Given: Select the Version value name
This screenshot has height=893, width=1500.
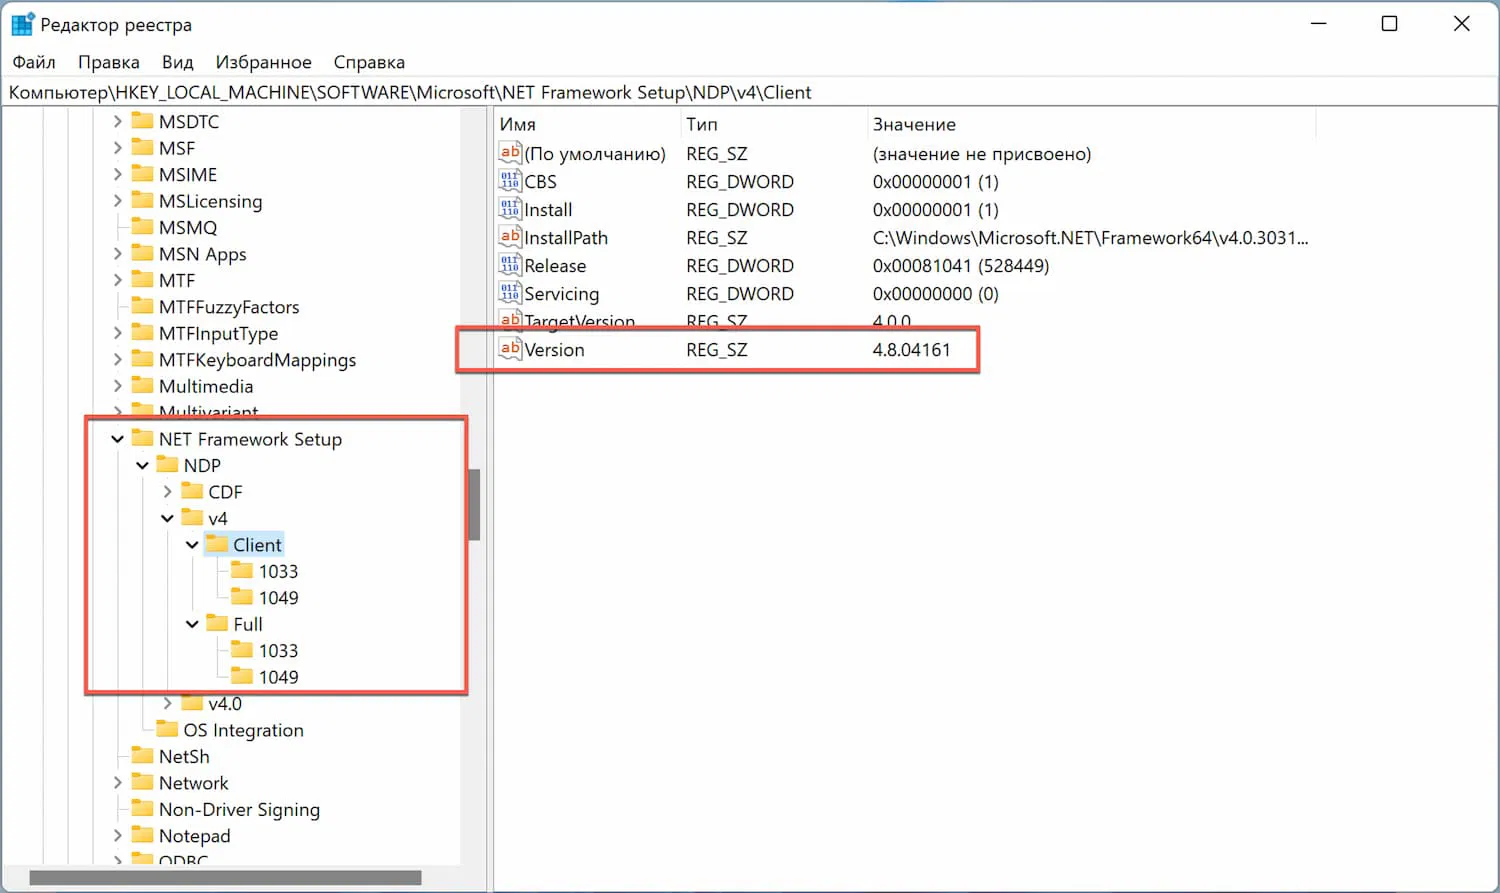Looking at the screenshot, I should 554,350.
